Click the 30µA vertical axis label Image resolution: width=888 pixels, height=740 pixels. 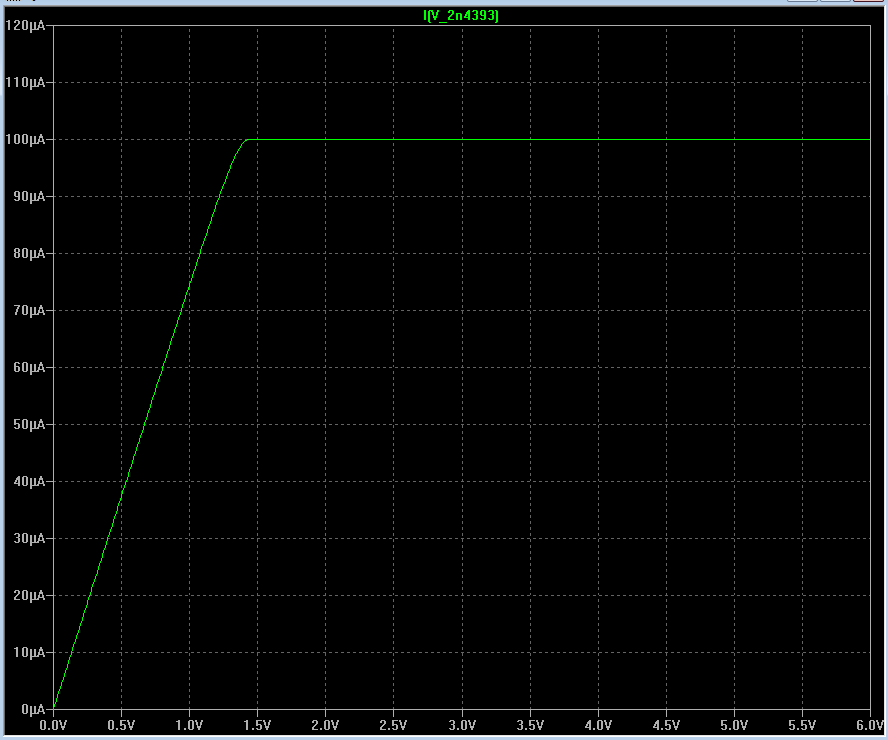click(28, 538)
